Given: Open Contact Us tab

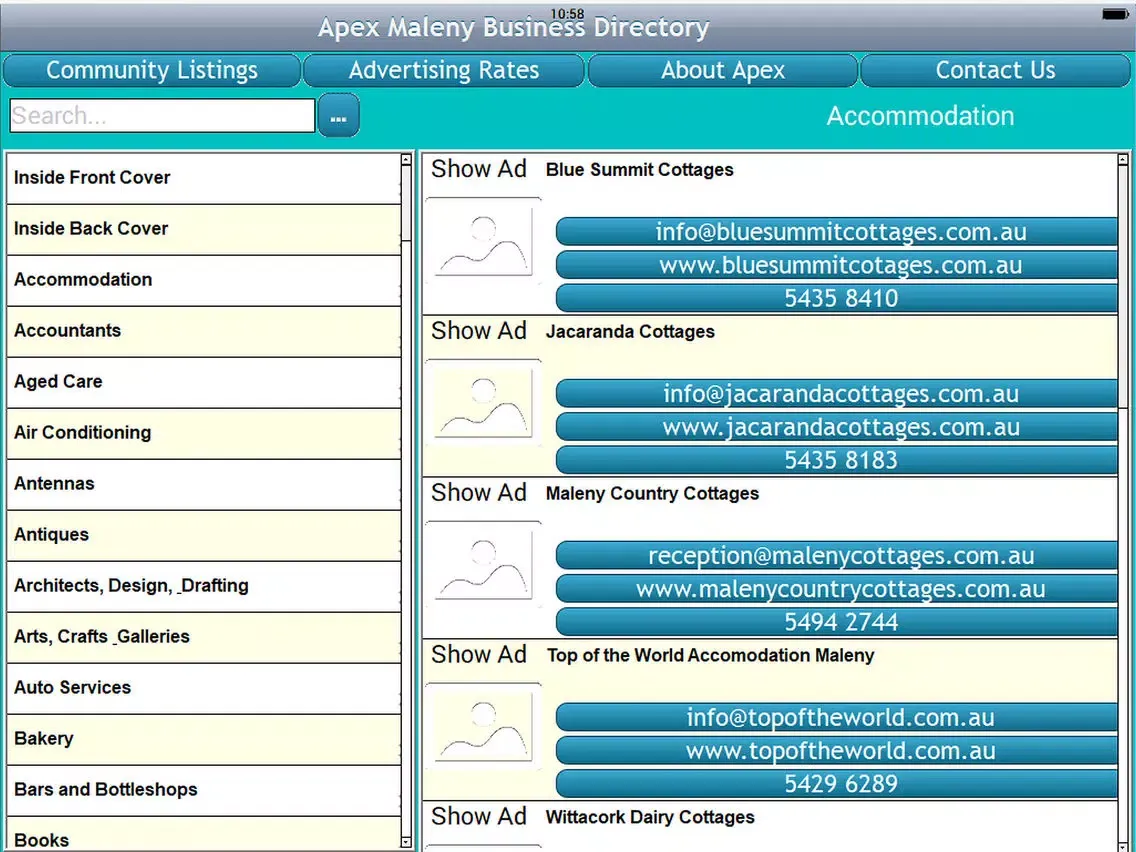Looking at the screenshot, I should 995,70.
